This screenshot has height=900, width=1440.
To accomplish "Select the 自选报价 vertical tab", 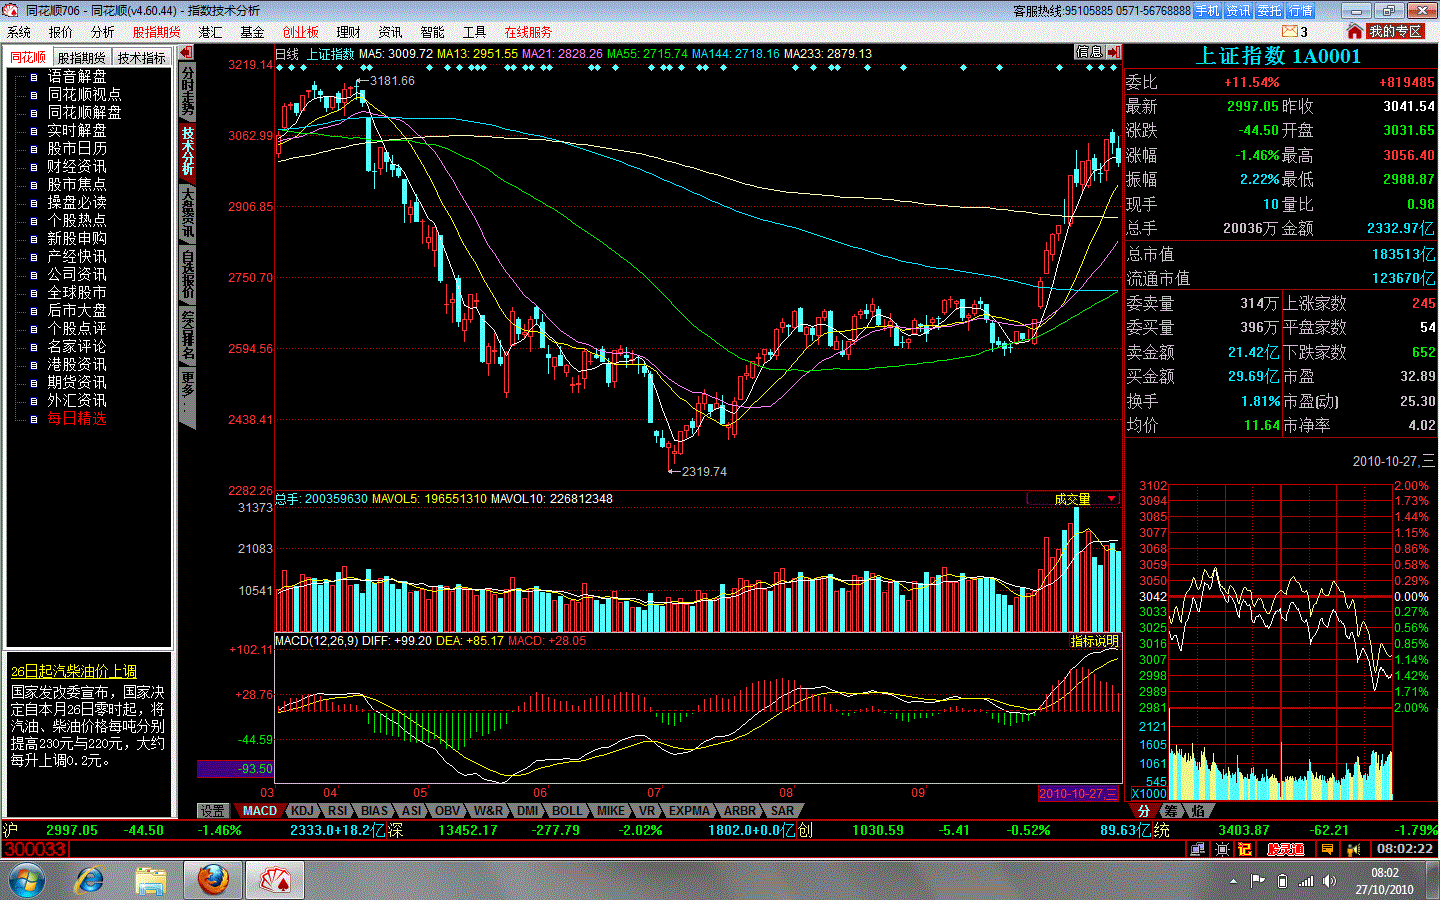I will click(187, 274).
